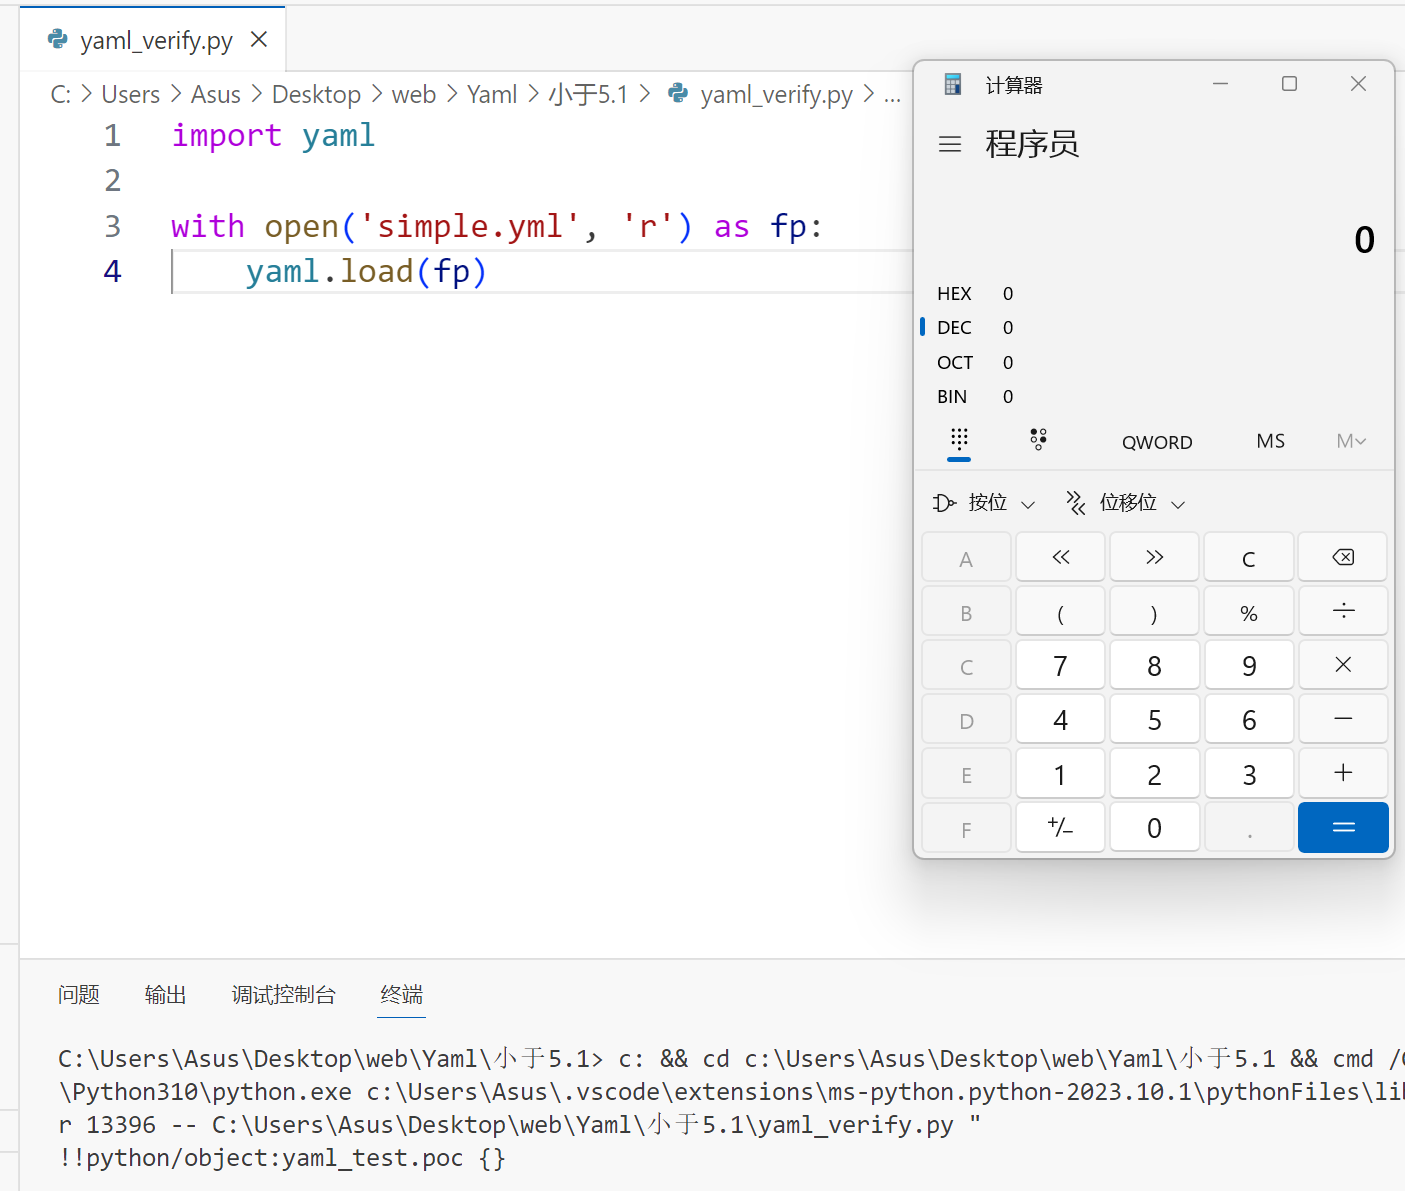Click the backspace key in calculator
This screenshot has height=1191, width=1405.
1343,557
